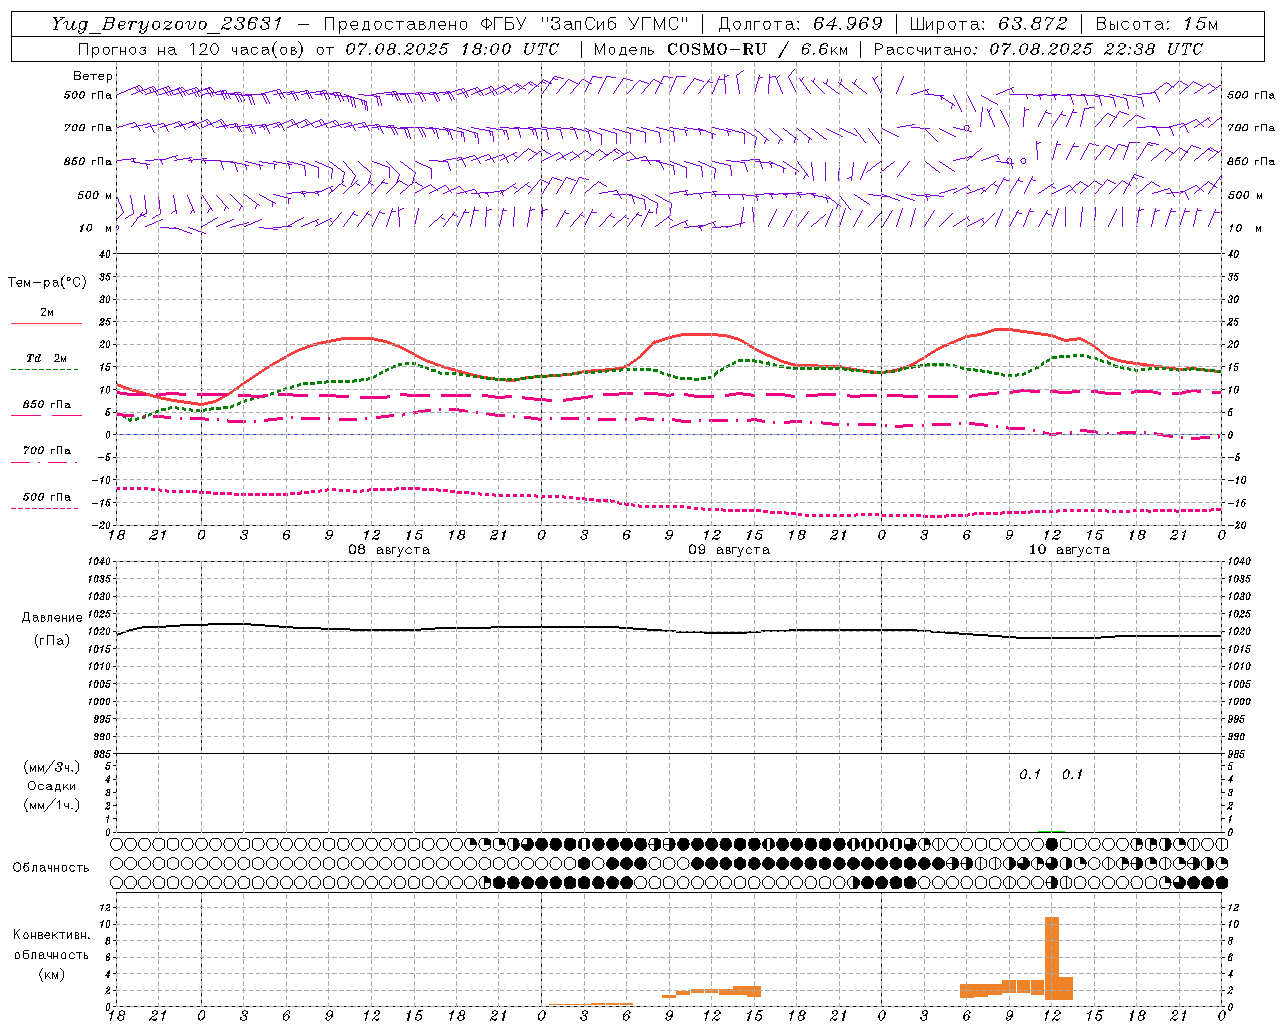Click Рассчитано: 07.08.2025 22:38 UTC text

(1038, 49)
